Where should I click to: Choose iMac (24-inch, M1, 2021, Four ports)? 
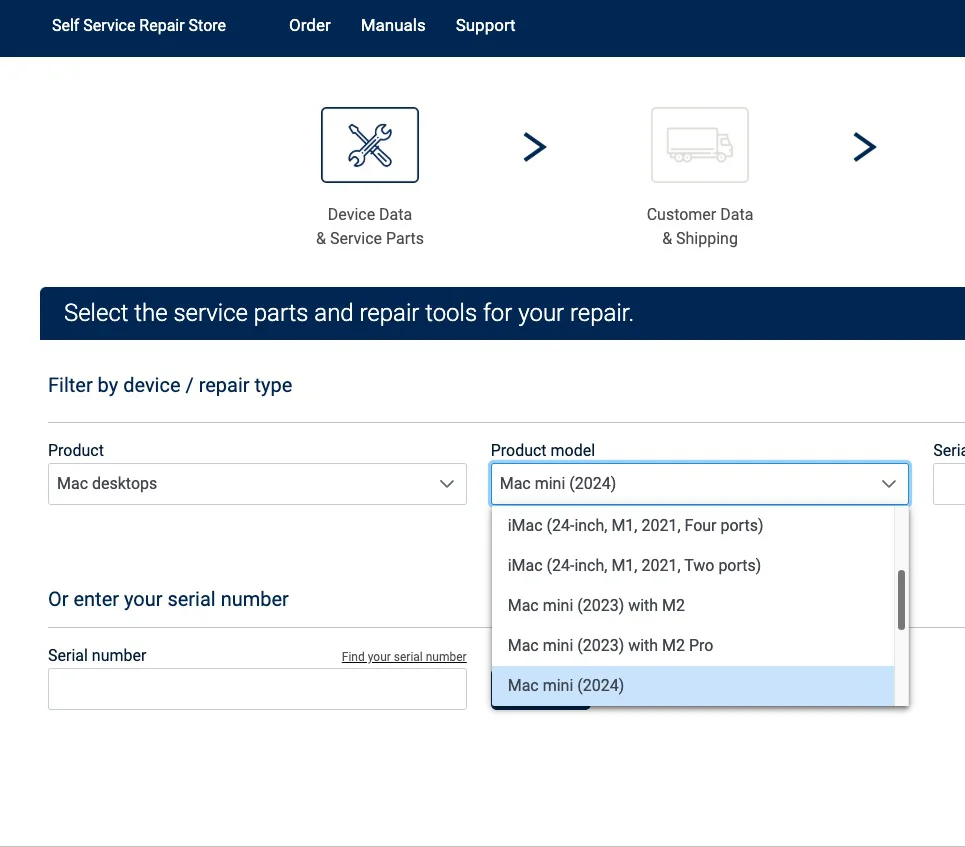(x=693, y=525)
